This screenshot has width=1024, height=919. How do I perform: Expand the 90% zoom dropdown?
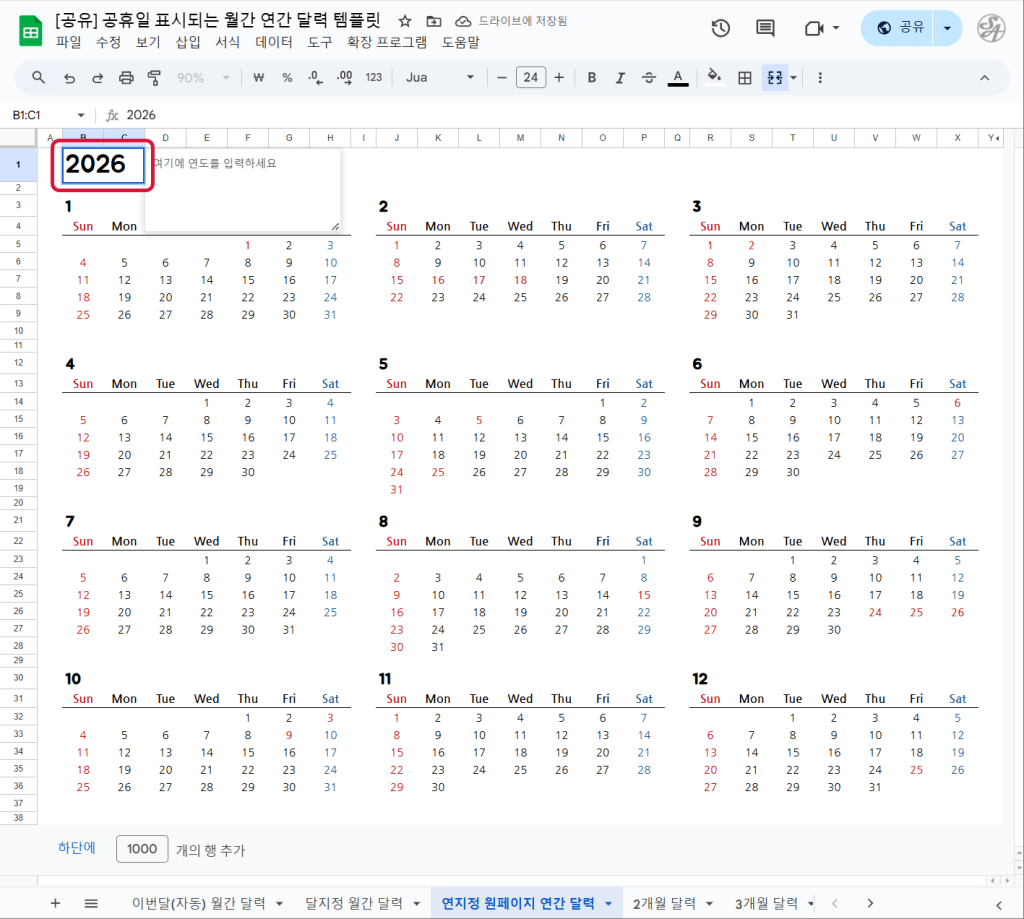coord(203,78)
